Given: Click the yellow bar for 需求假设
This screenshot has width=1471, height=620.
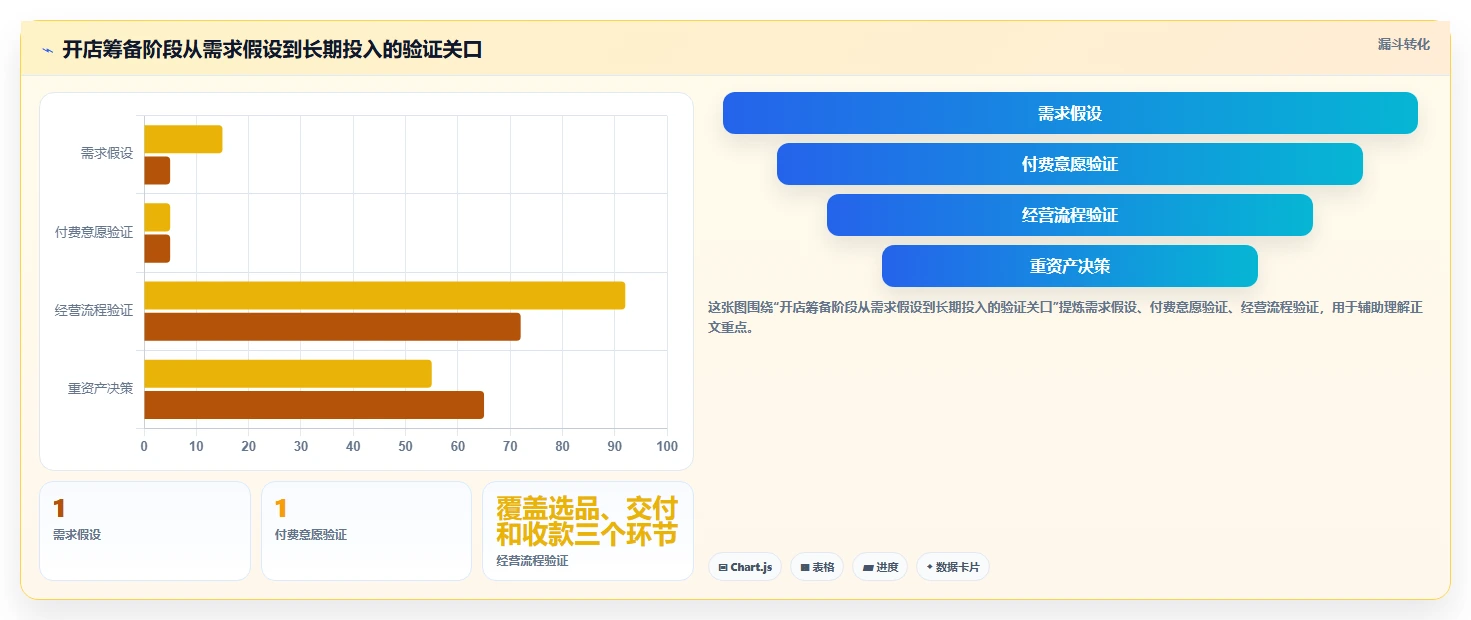Looking at the screenshot, I should coord(183,139).
